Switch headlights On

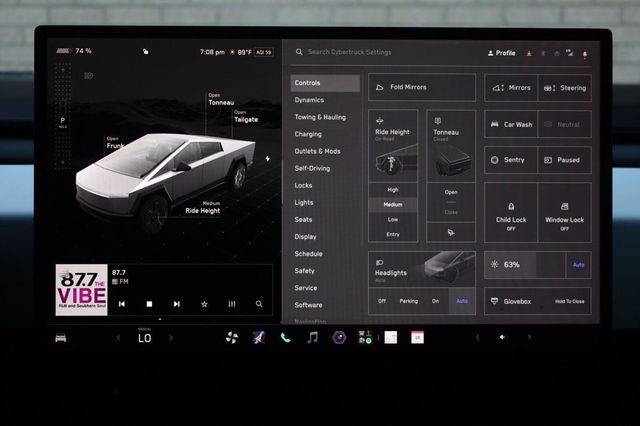pos(436,301)
